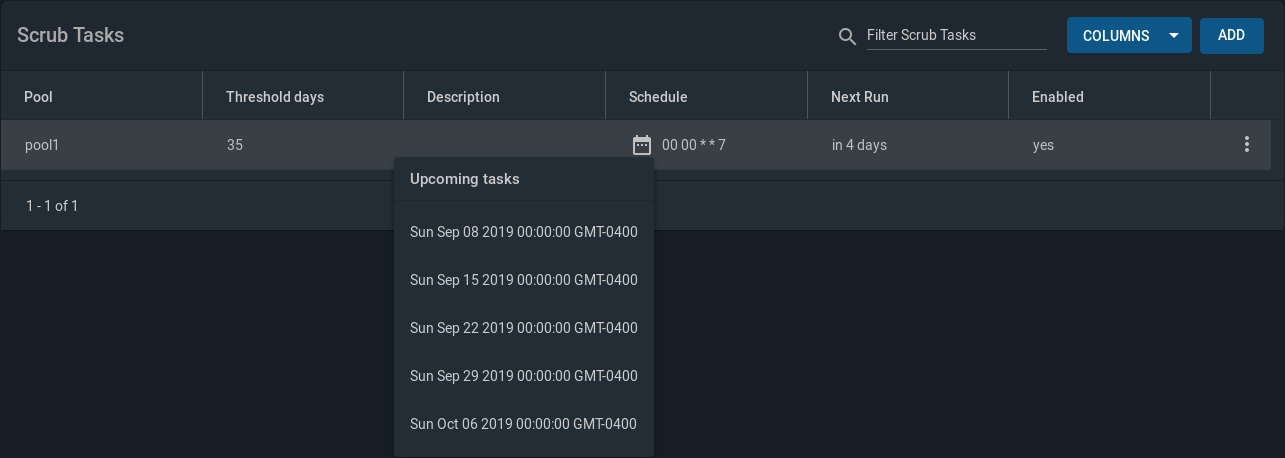Viewport: 1285px width, 458px height.
Task: Type in the Filter Scrub Tasks field
Action: 955,36
